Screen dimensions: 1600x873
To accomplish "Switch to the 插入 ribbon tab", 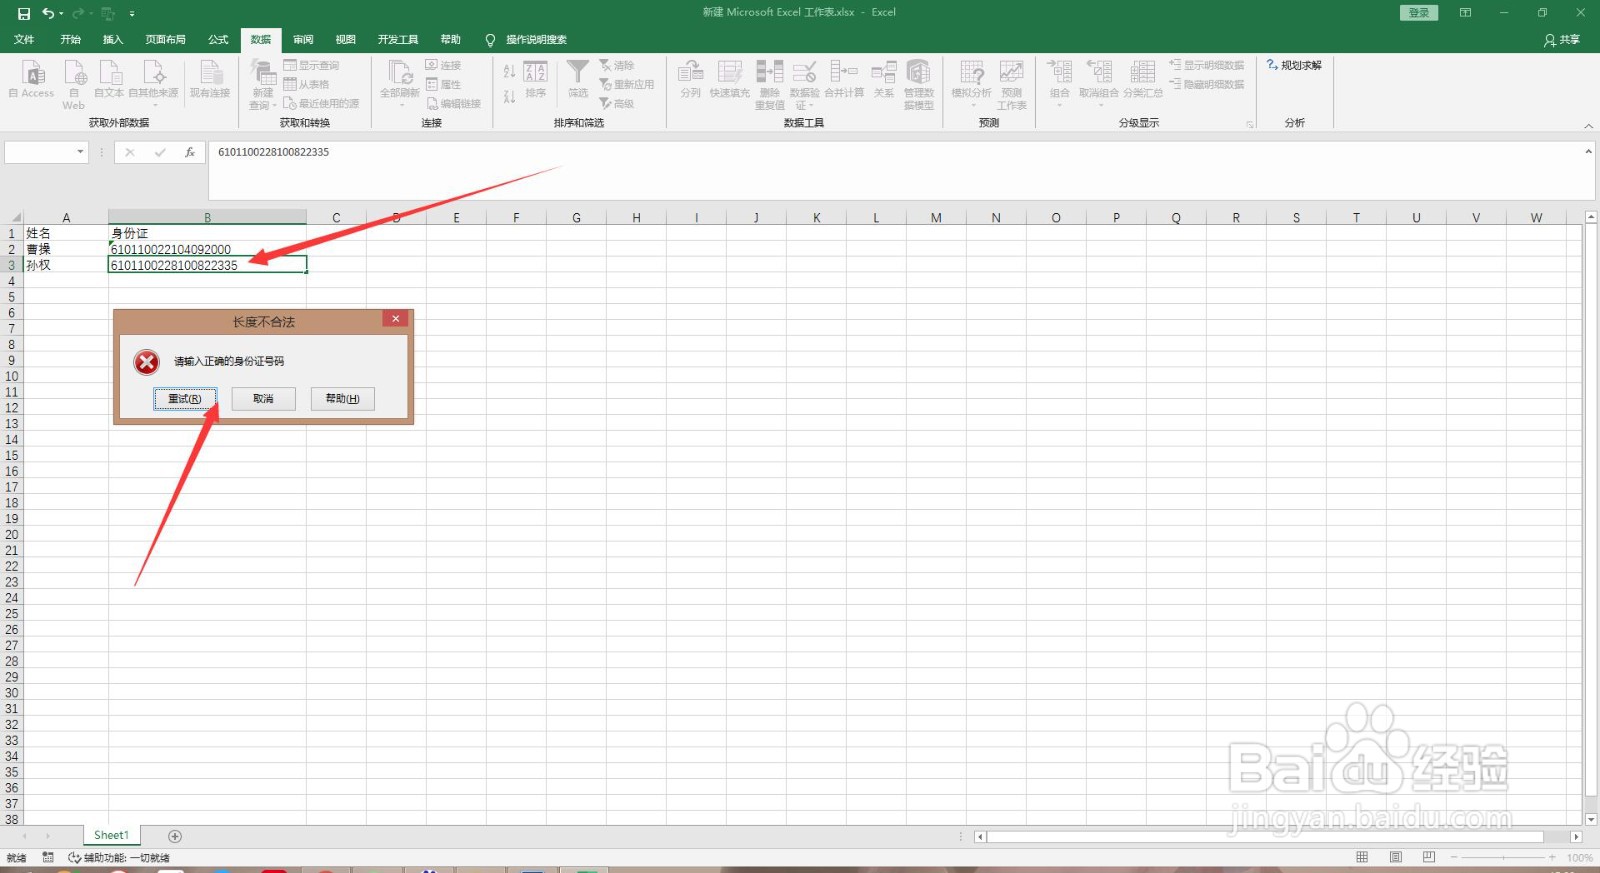I will click(x=113, y=40).
